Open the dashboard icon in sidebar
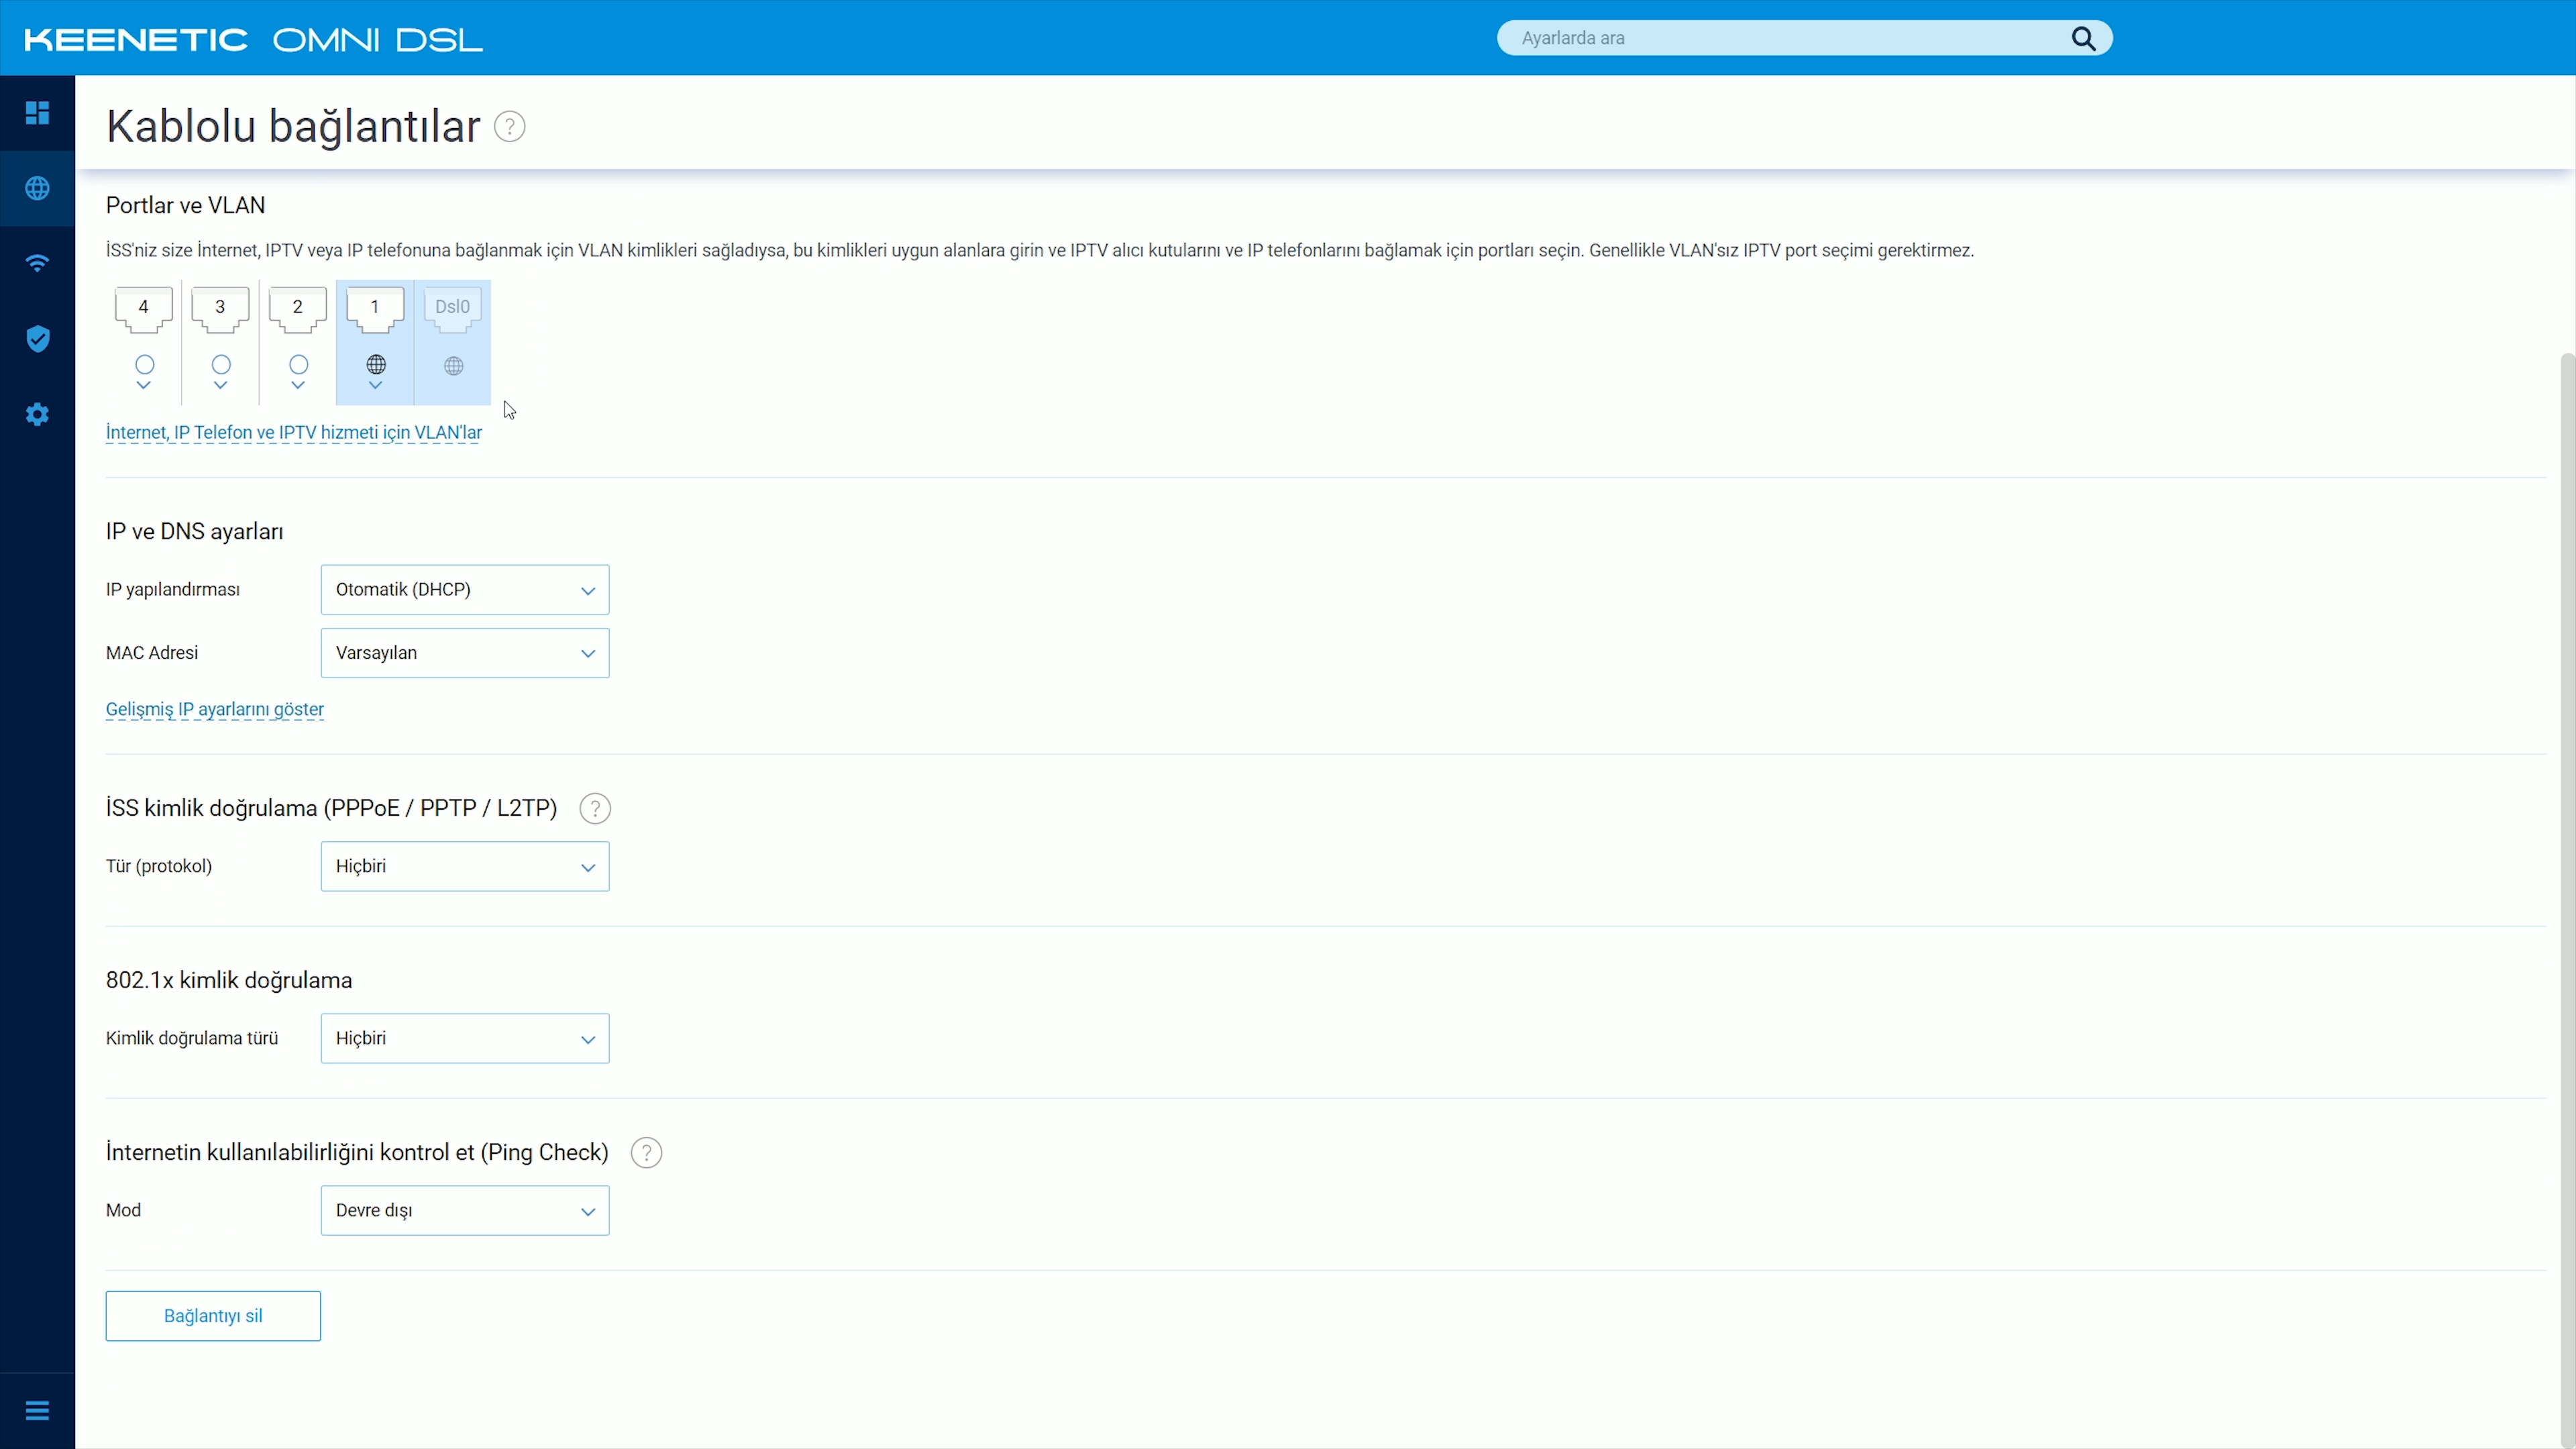The height and width of the screenshot is (1449, 2576). (37, 113)
